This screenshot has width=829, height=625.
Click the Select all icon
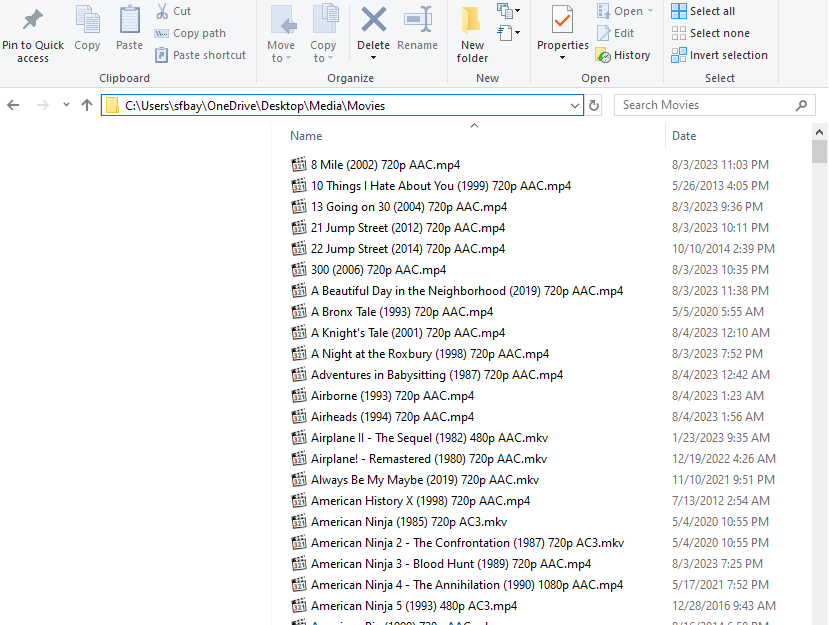pos(679,11)
